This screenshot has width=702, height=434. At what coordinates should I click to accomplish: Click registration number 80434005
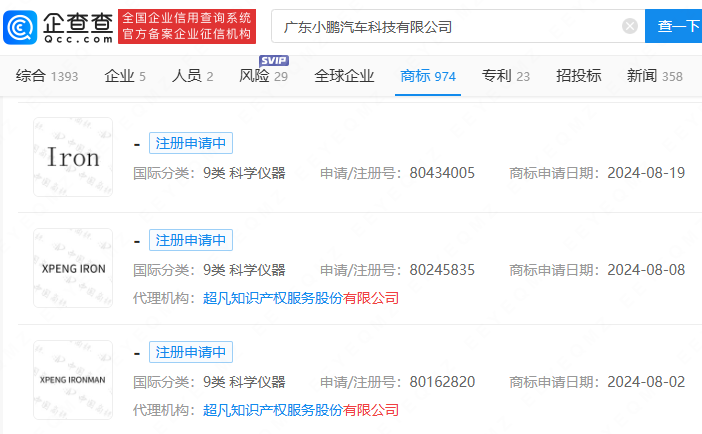point(442,173)
